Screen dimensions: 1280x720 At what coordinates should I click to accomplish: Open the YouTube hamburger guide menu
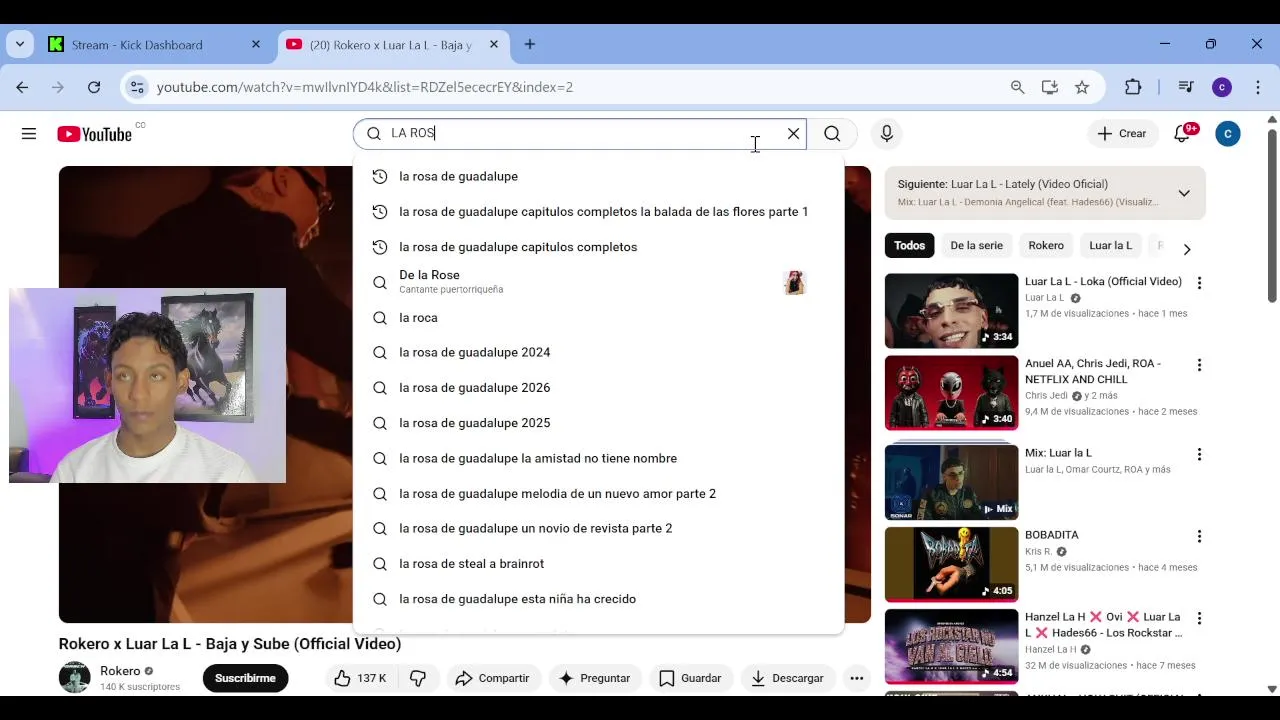click(29, 134)
